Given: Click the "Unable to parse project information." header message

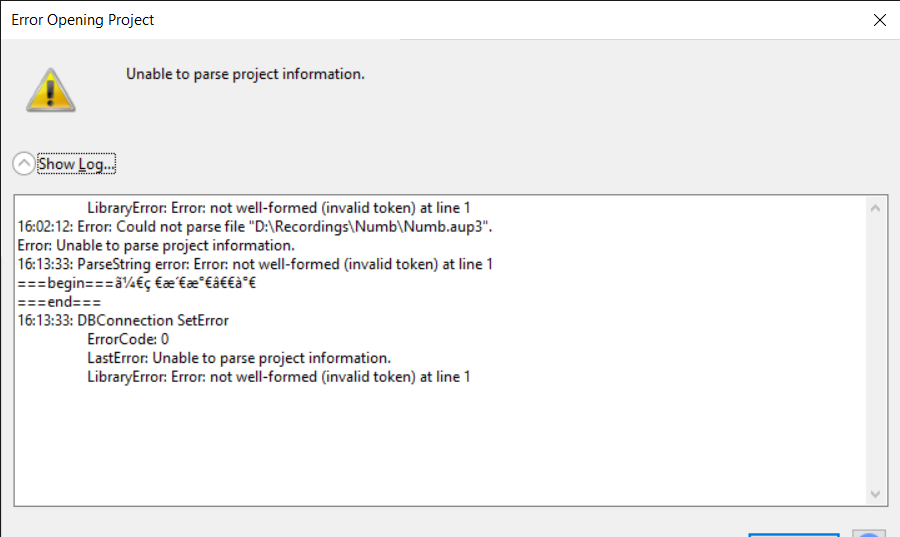Looking at the screenshot, I should [x=245, y=74].
